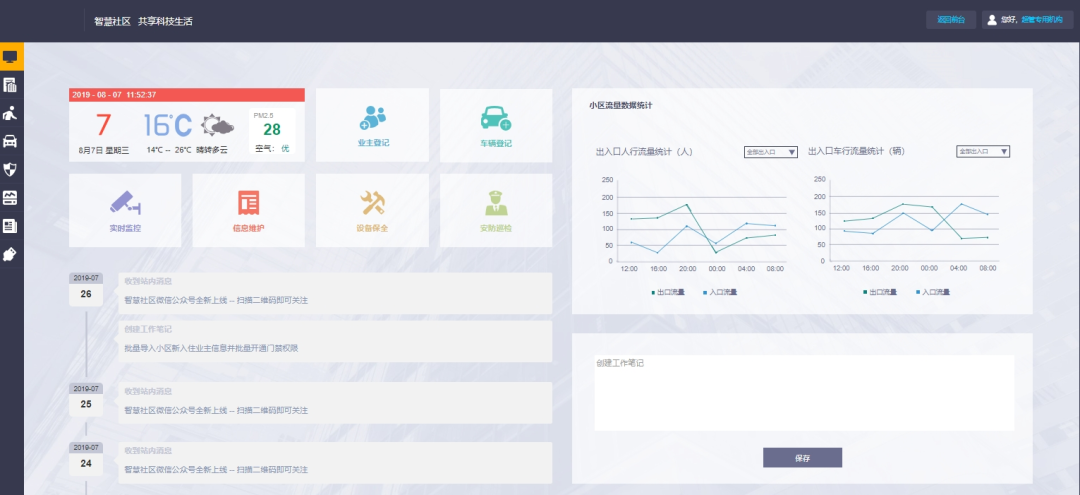Open the 信息维护 information maintenance tile
1080x495 pixels.
[249, 210]
